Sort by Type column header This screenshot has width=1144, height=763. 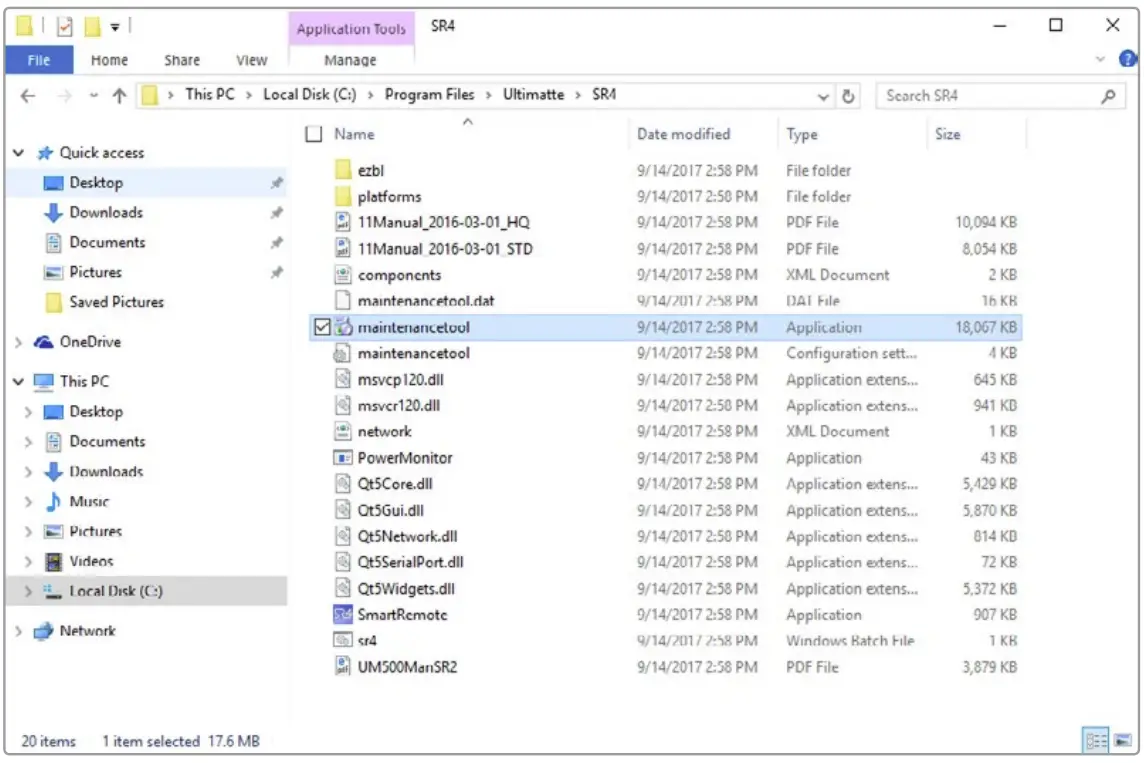tap(802, 134)
